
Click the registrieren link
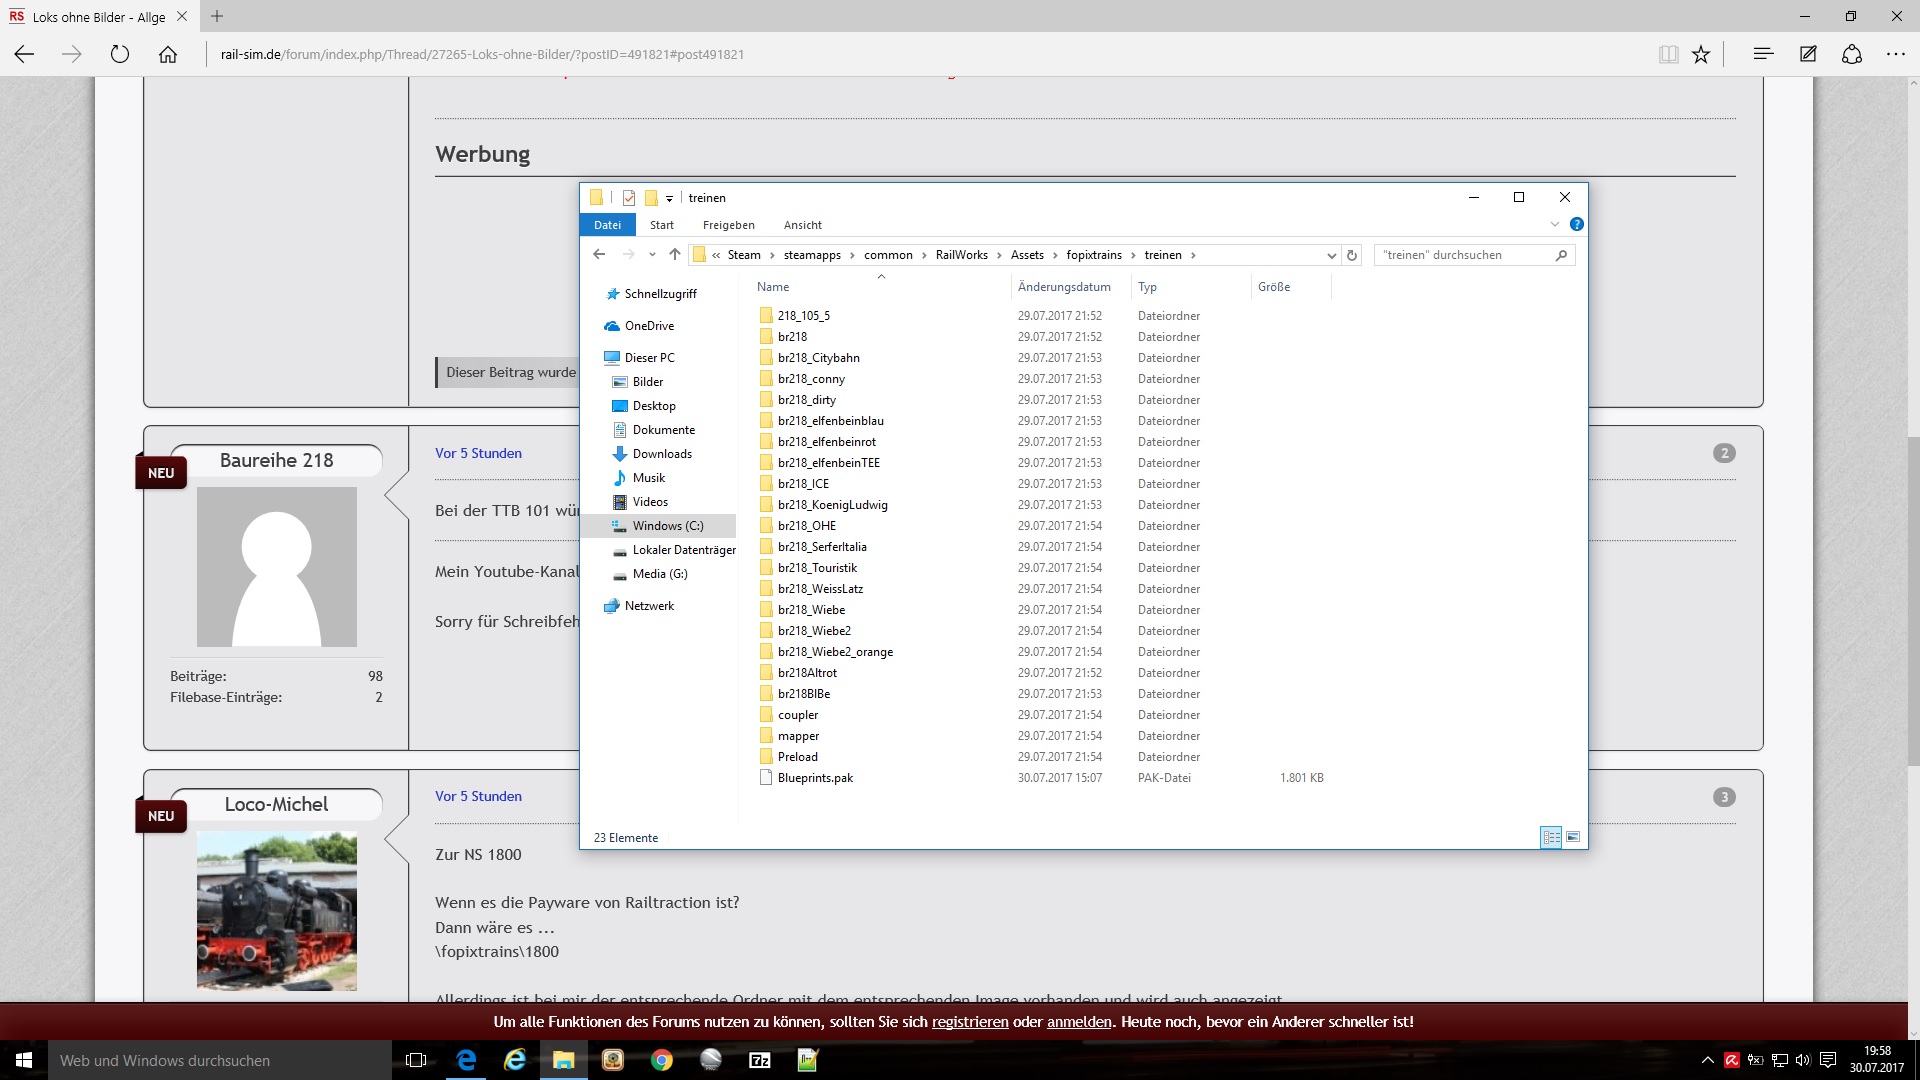coord(970,1022)
